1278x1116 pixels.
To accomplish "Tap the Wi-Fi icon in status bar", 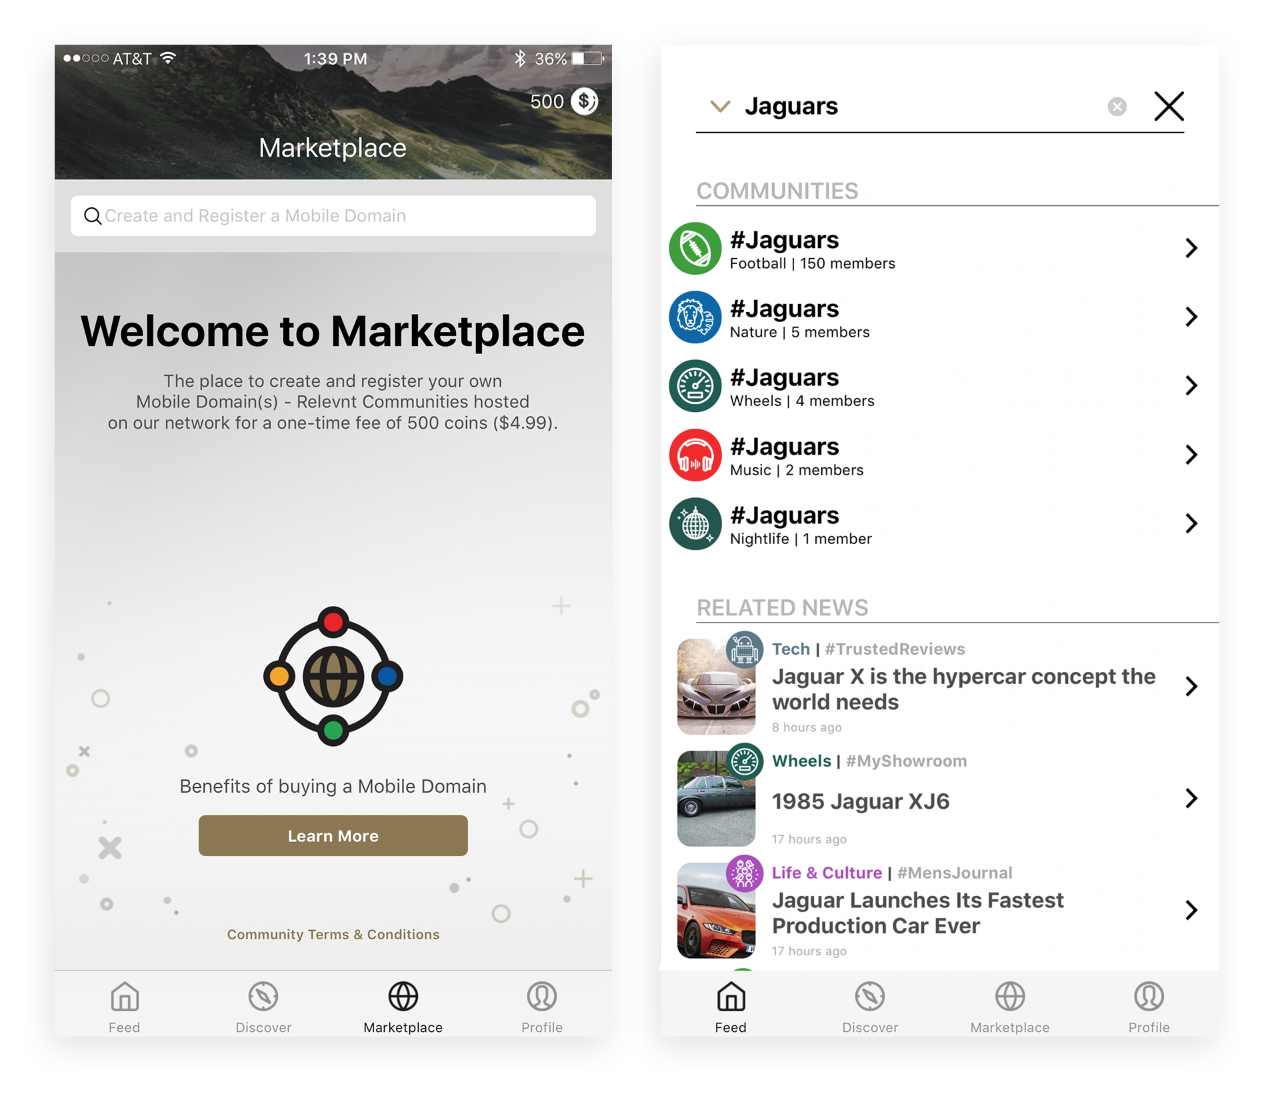I will click(168, 58).
